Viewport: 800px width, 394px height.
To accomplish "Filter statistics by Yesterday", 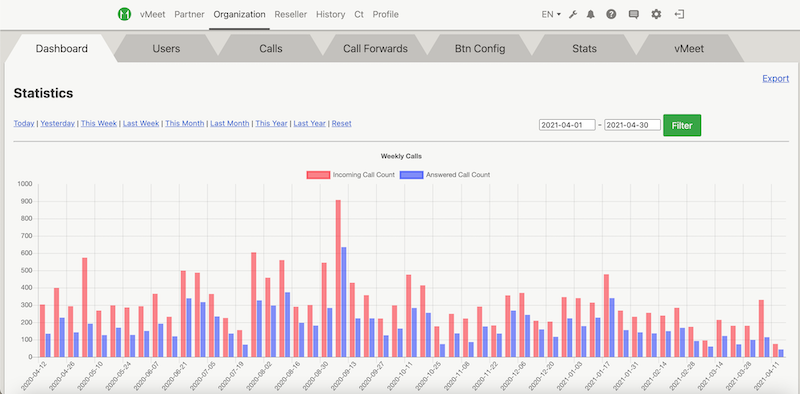I will pos(58,124).
